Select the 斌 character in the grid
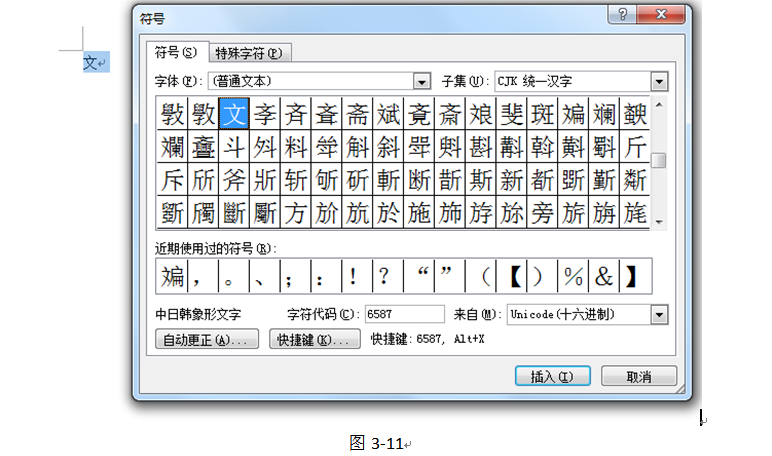 (x=388, y=114)
